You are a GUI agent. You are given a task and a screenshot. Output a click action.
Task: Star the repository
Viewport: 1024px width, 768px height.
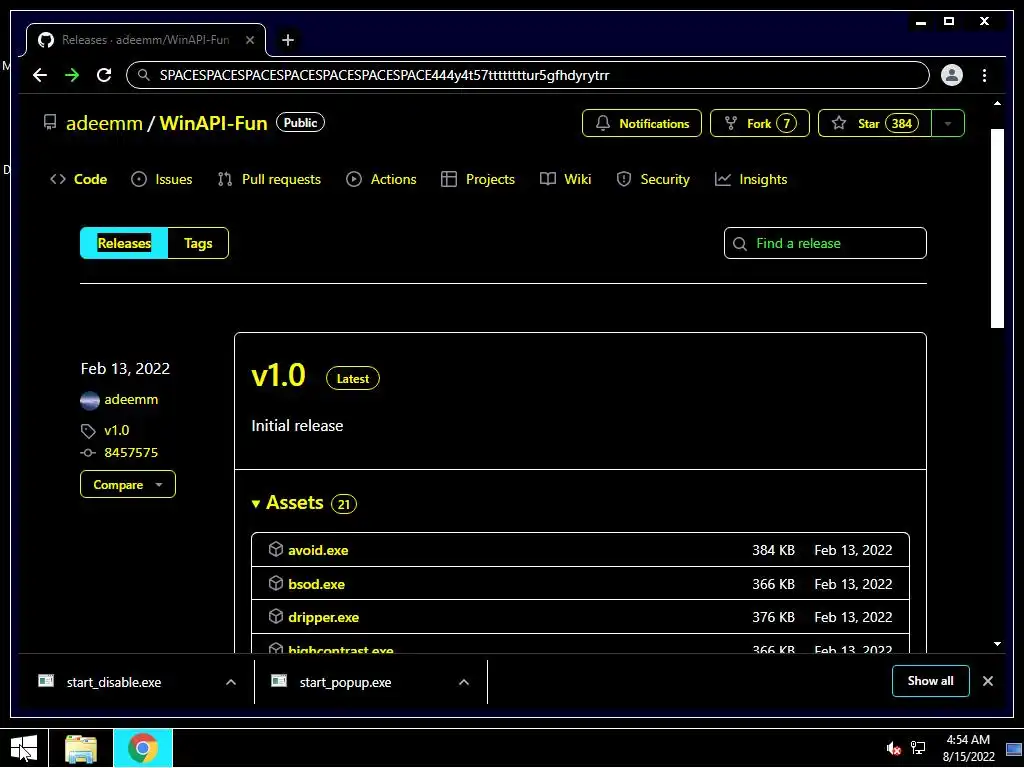[874, 123]
